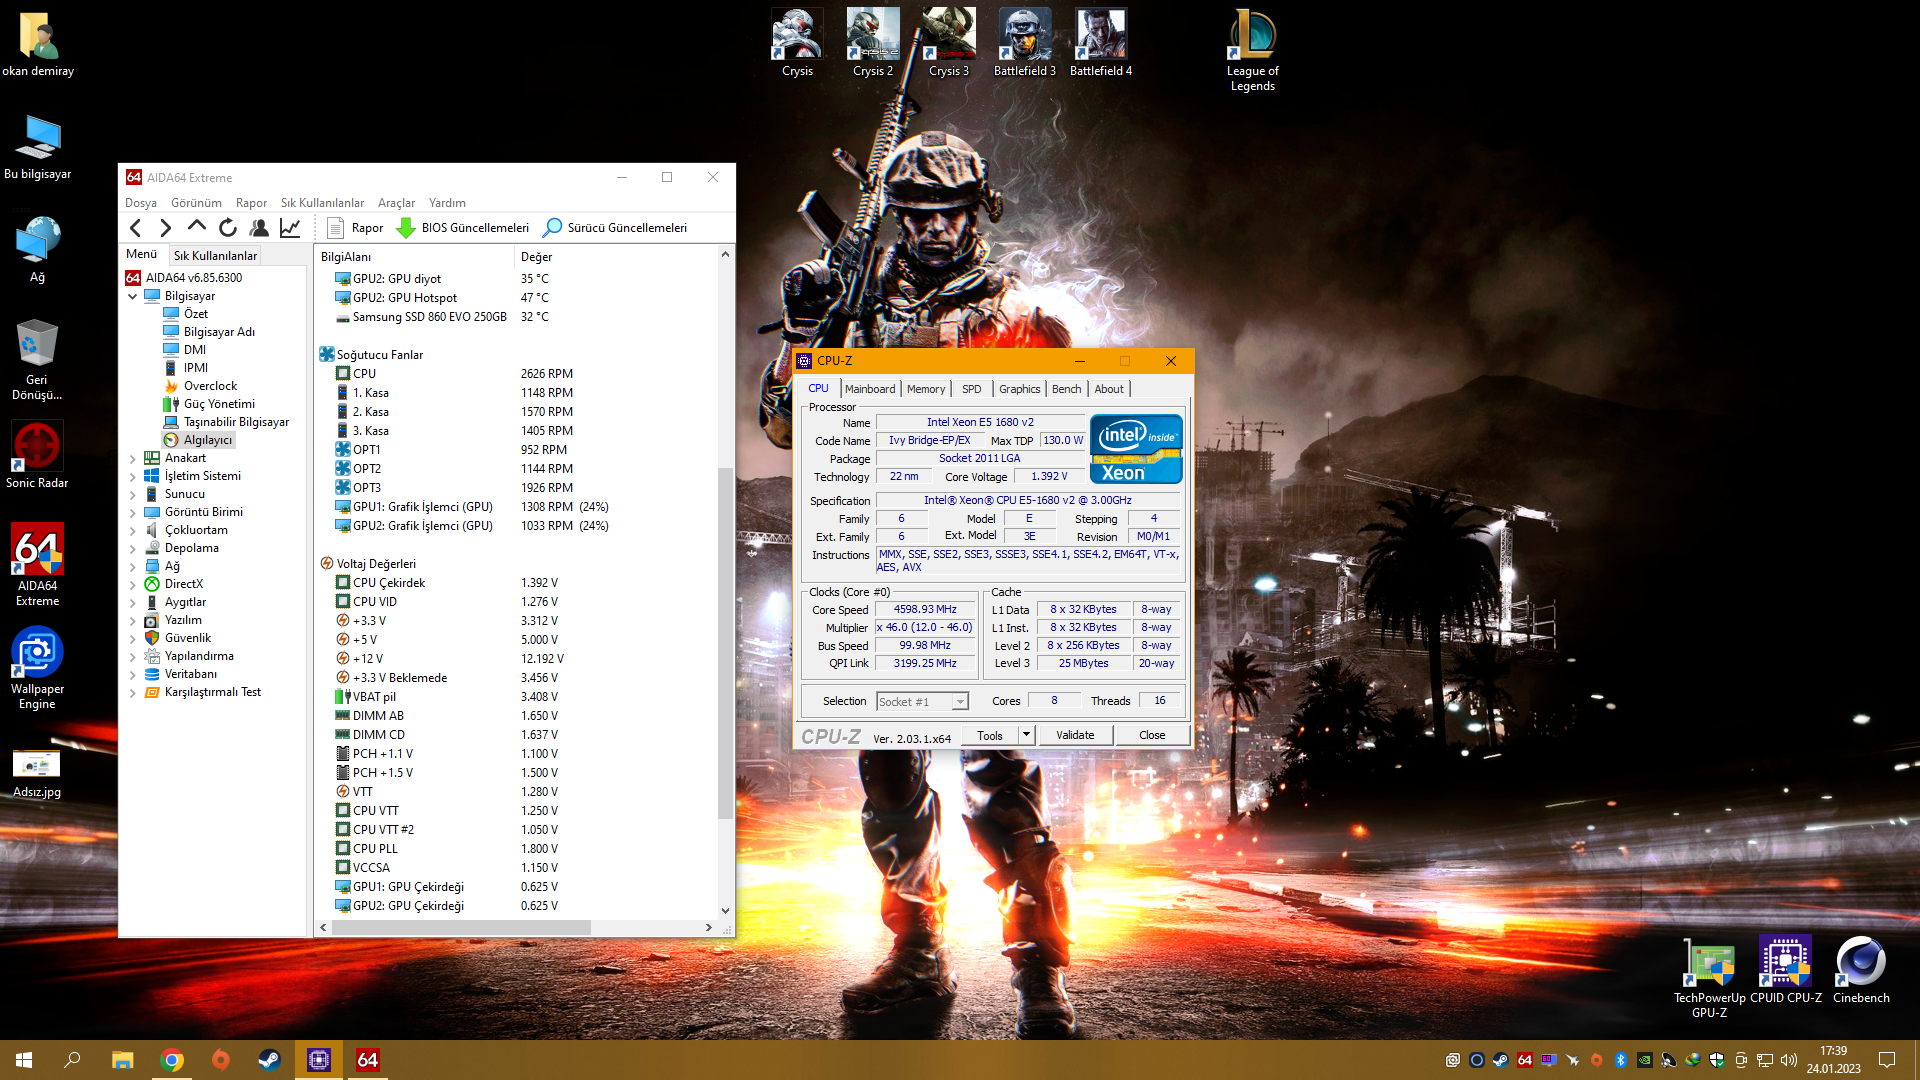
Task: Click the AIDA64 back navigation arrow
Action: click(x=136, y=228)
